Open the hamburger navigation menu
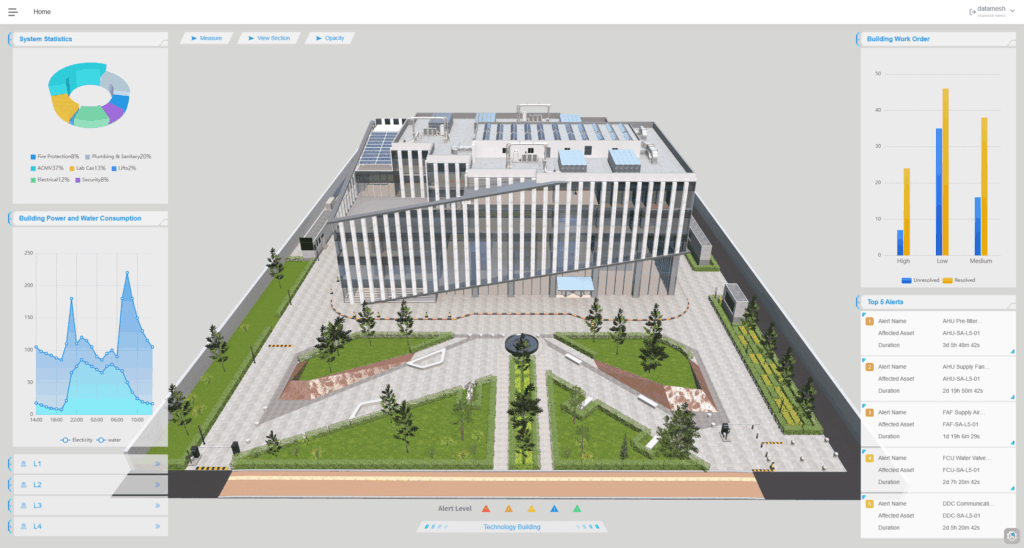This screenshot has width=1024, height=548. (x=13, y=12)
